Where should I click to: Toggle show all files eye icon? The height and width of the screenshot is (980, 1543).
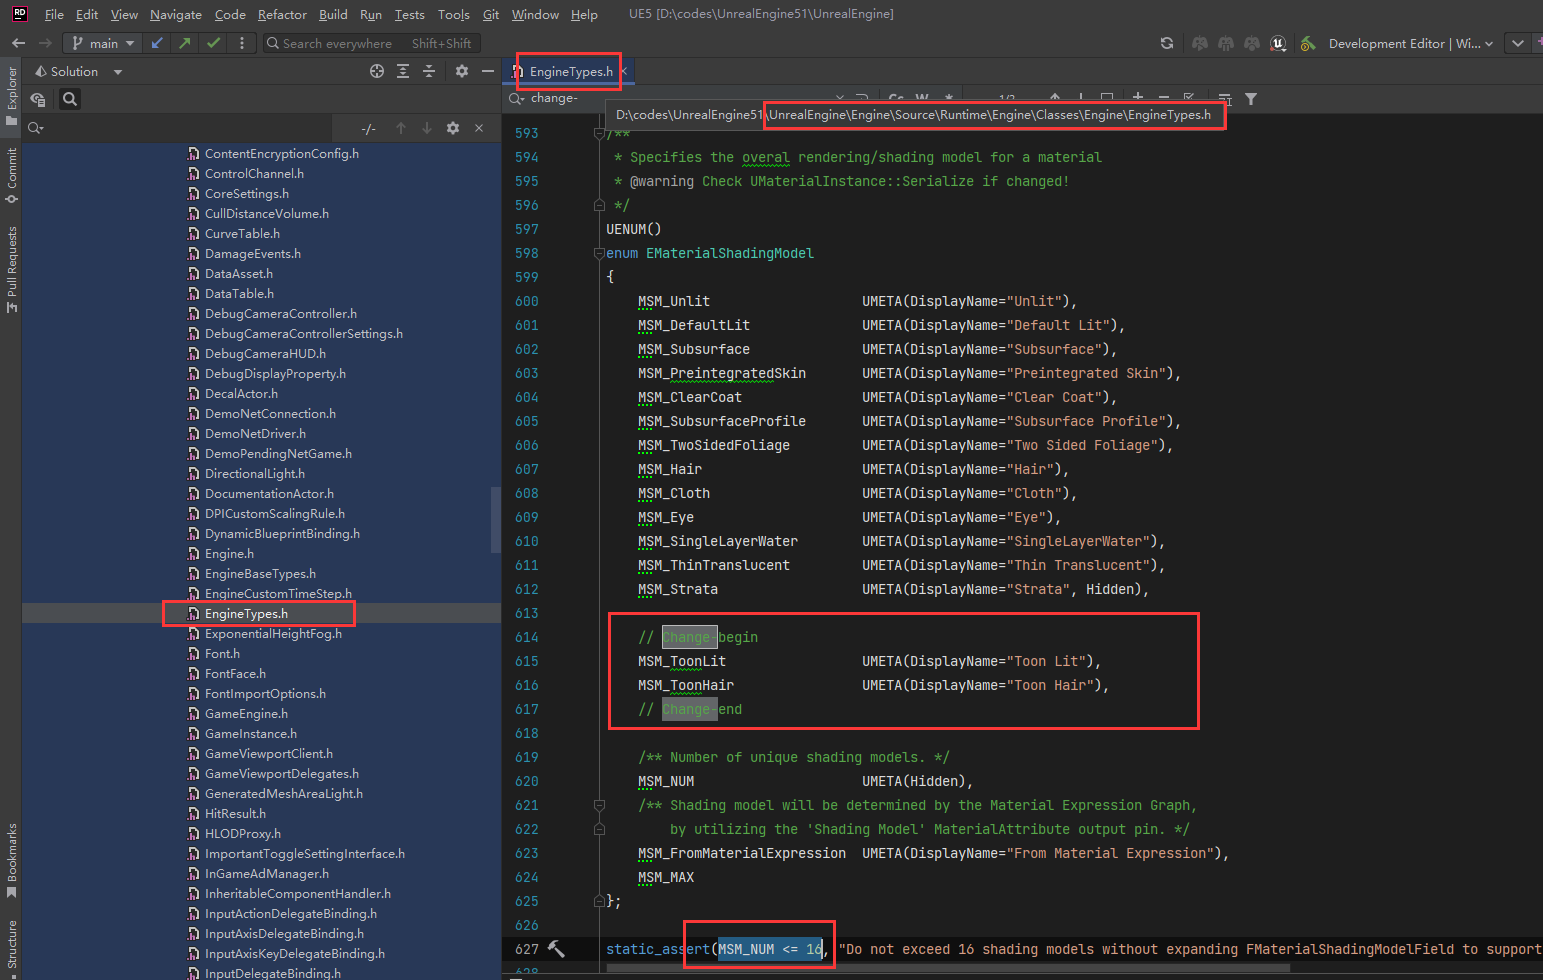(38, 99)
